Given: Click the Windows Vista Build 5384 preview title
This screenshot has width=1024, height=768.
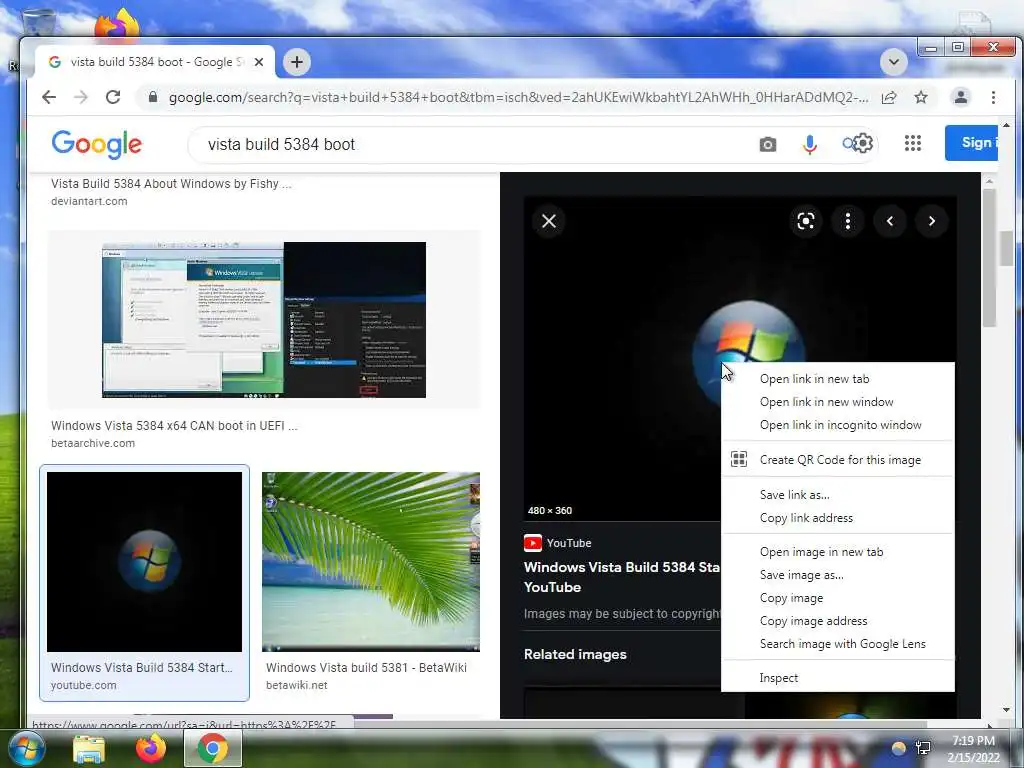Looking at the screenshot, I should pos(622,577).
